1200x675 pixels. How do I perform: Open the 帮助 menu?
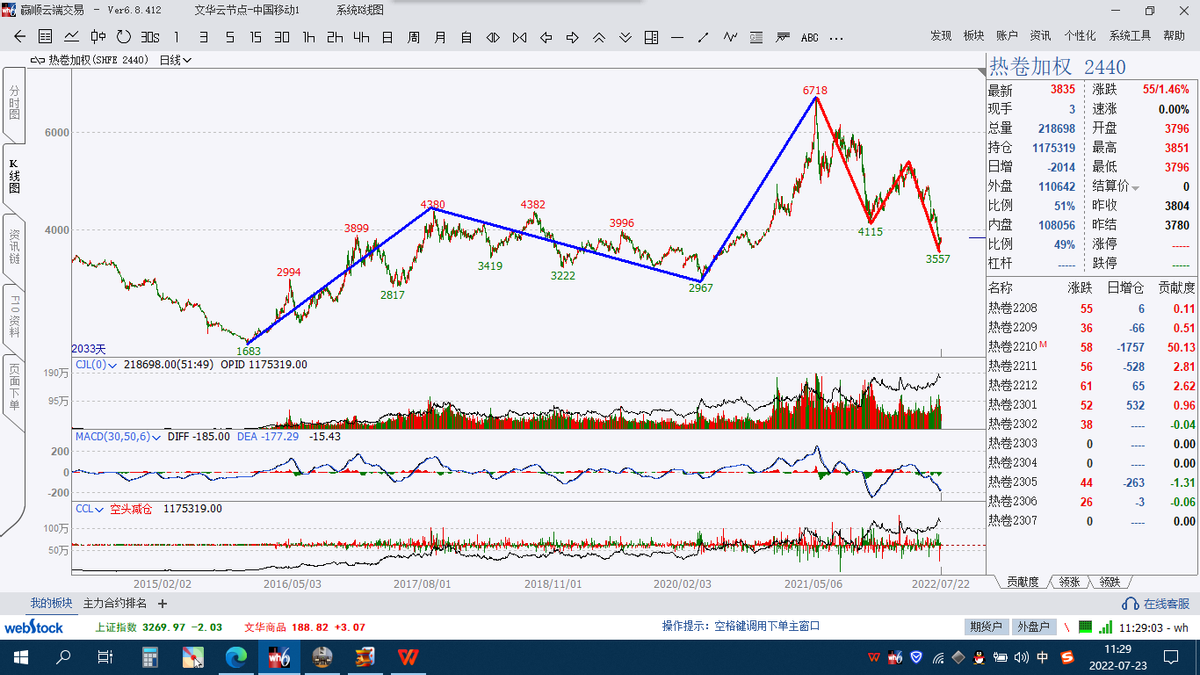(x=1174, y=36)
